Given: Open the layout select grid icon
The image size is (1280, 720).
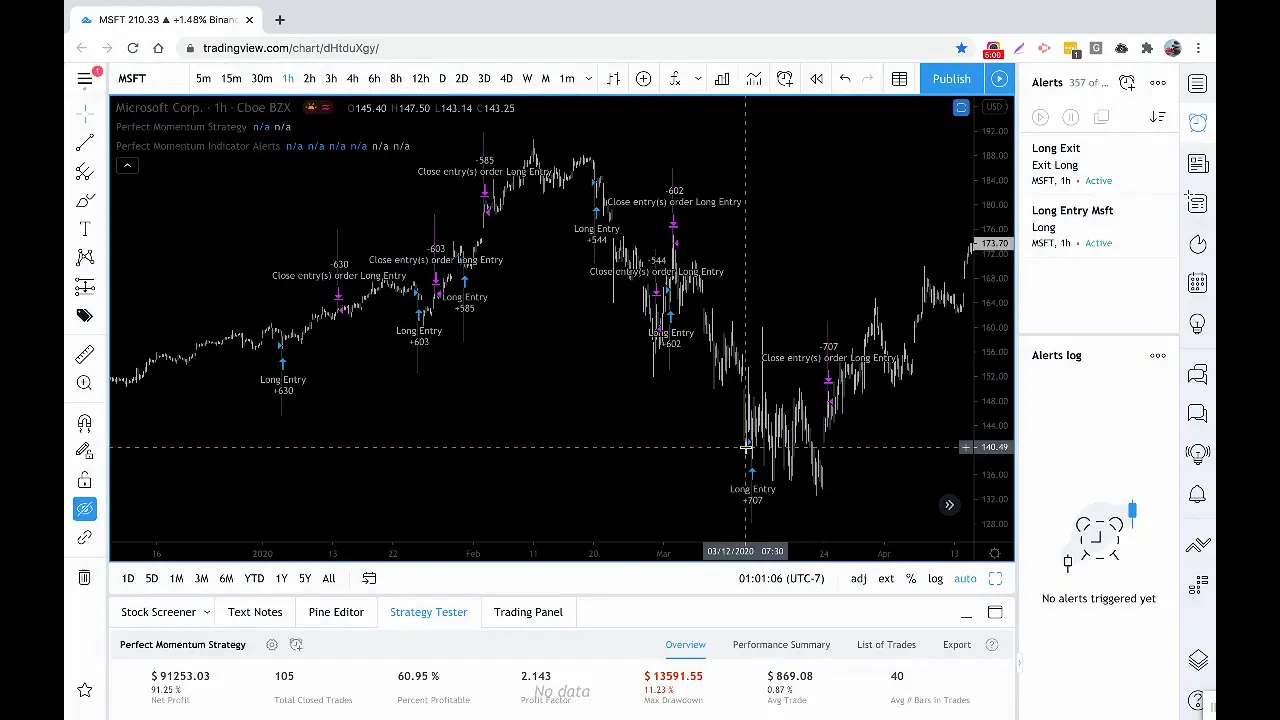Looking at the screenshot, I should coord(899,79).
